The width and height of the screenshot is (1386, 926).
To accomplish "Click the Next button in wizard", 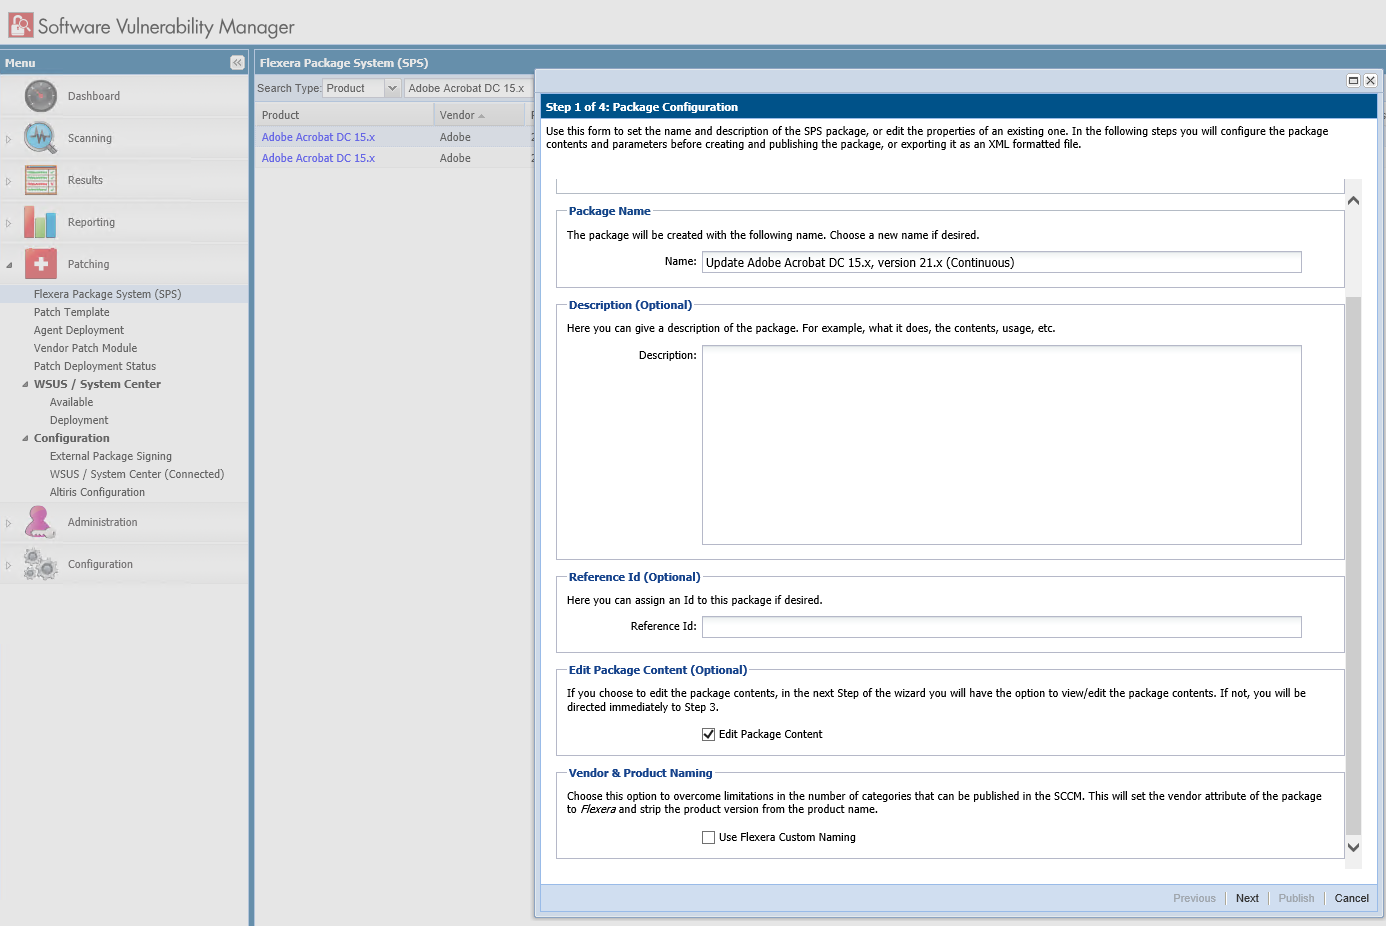I will (x=1247, y=898).
